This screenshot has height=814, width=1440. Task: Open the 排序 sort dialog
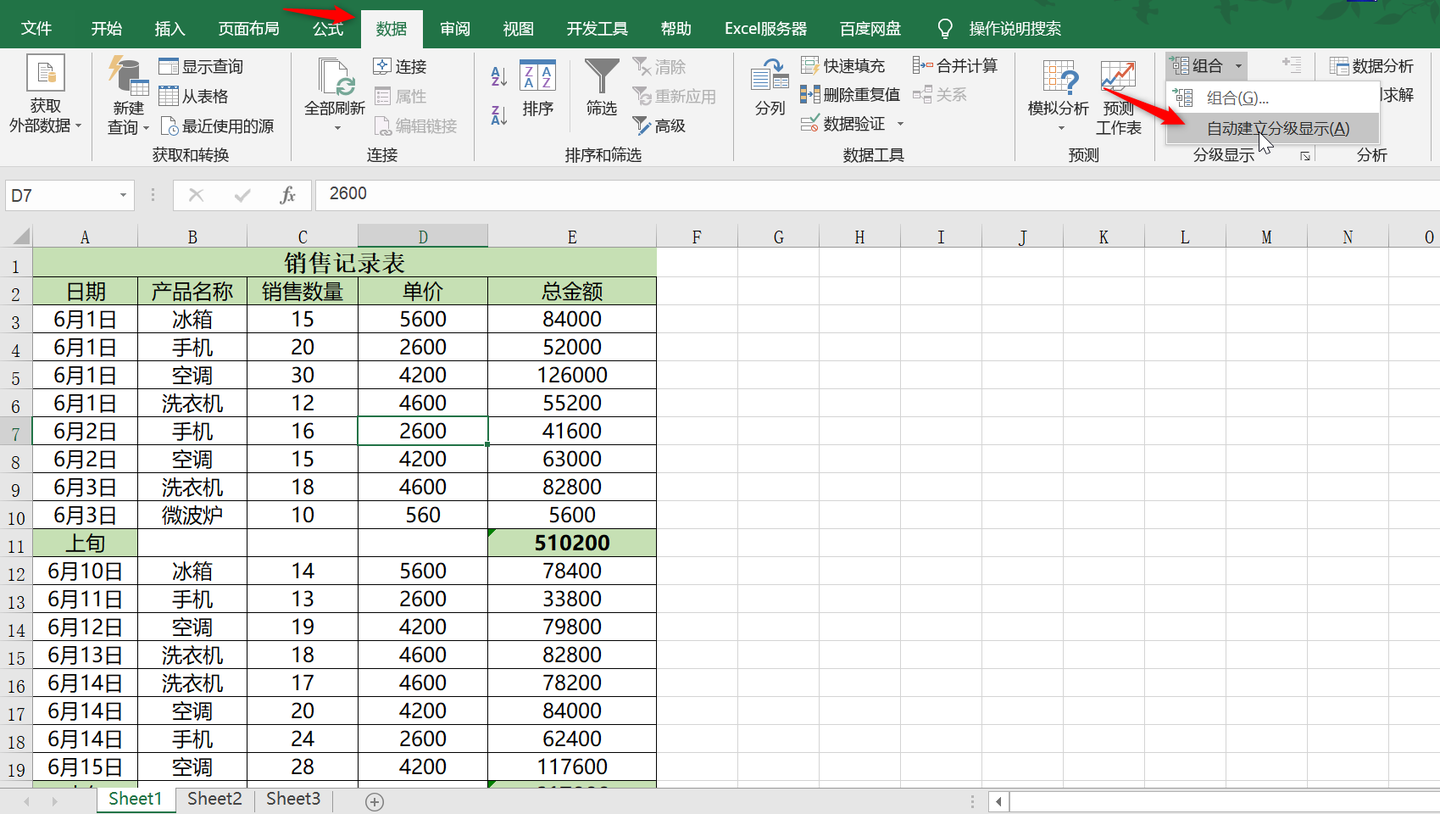[537, 87]
